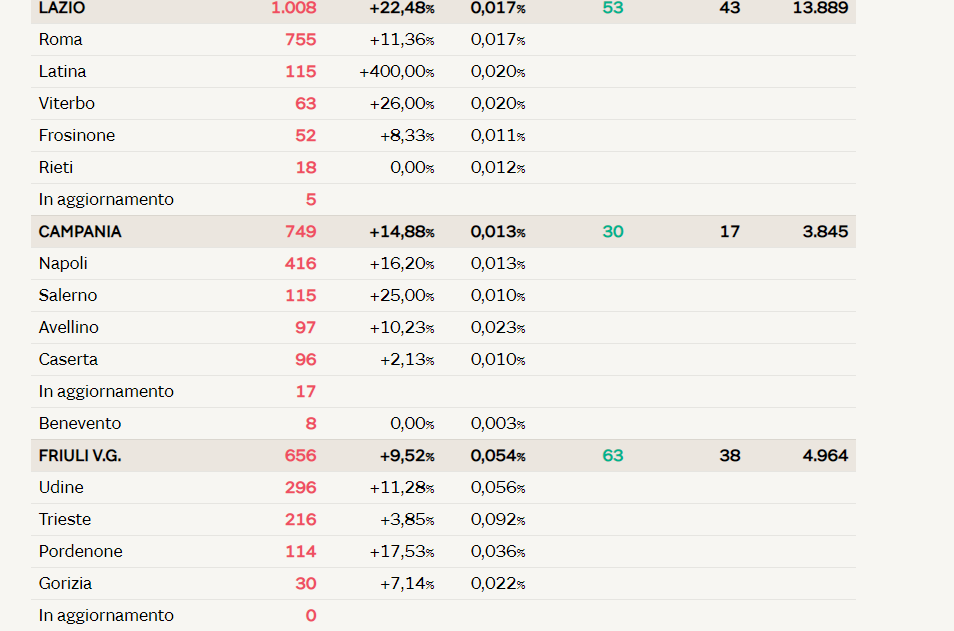954x631 pixels.
Task: Click Trieste's percentage 0,092%
Action: click(x=498, y=520)
